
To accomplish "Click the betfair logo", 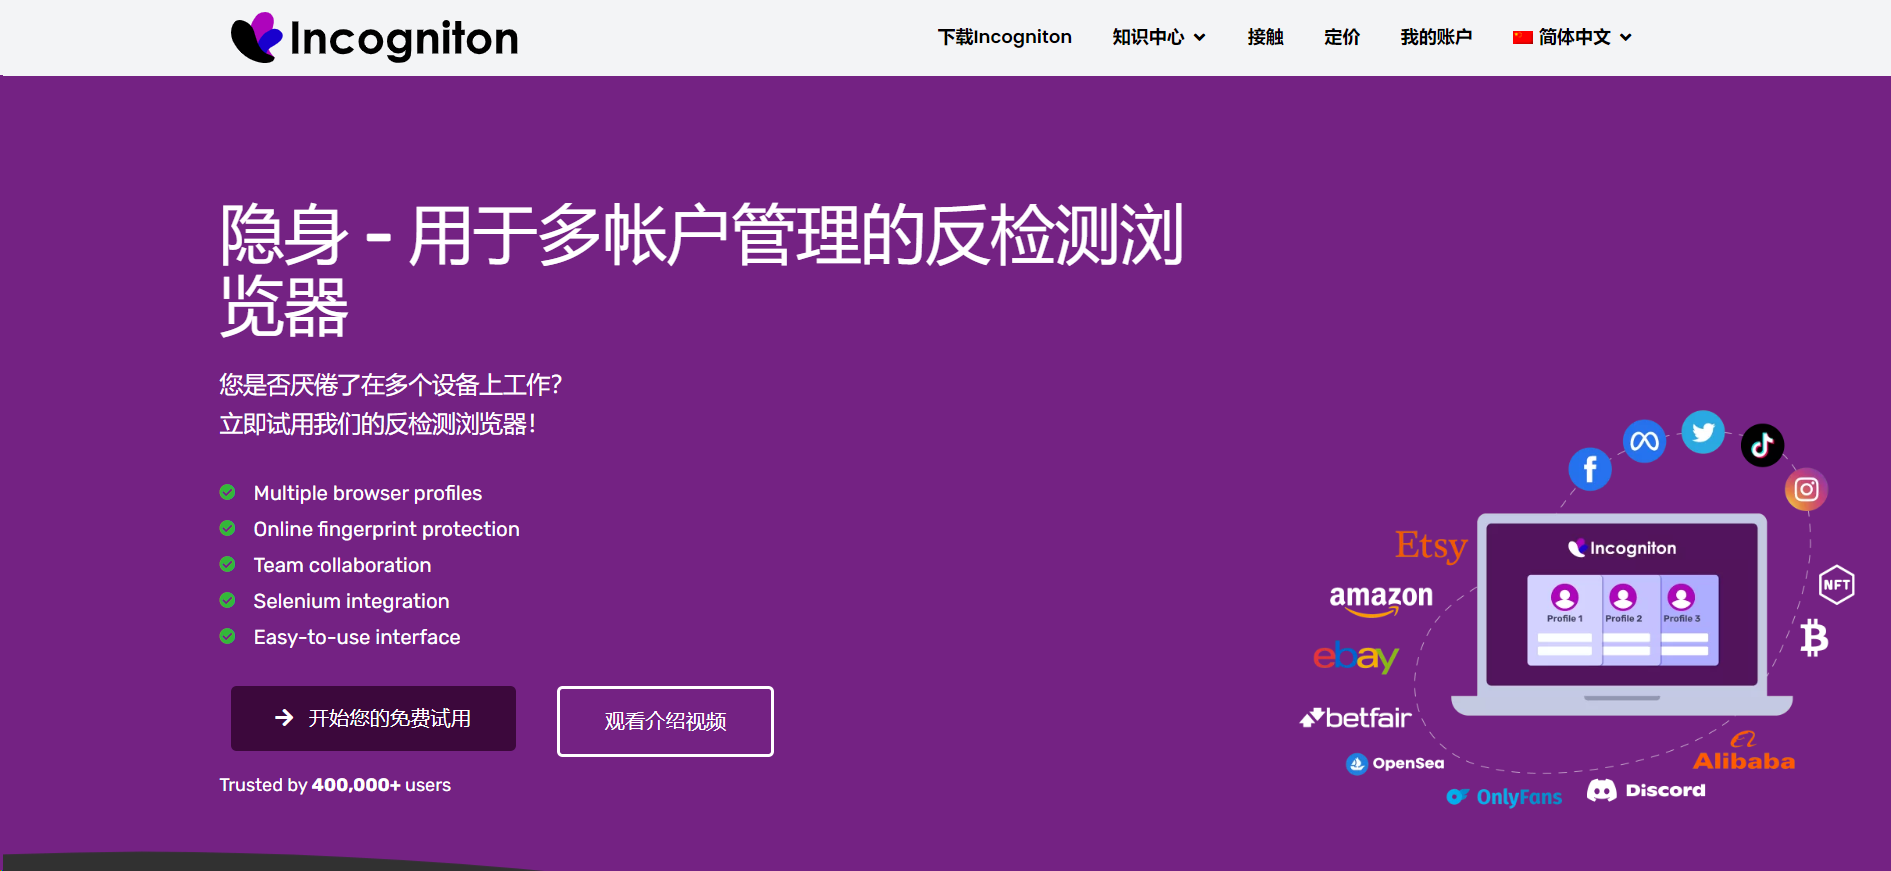I will coord(1356,718).
